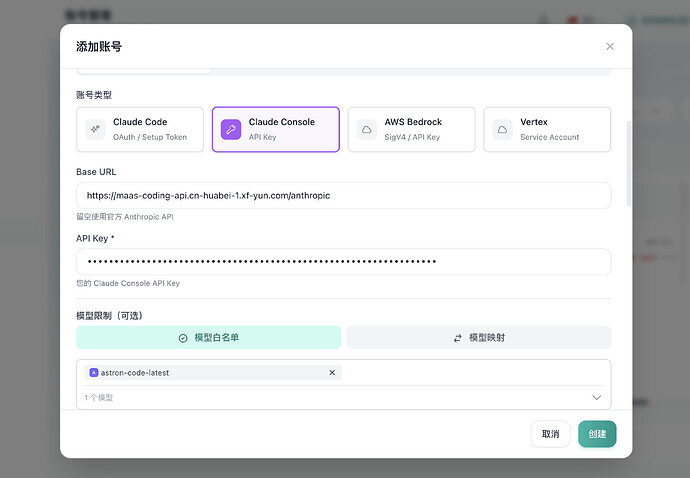Click the Base URL field label
Image resolution: width=690 pixels, height=478 pixels.
click(96, 172)
